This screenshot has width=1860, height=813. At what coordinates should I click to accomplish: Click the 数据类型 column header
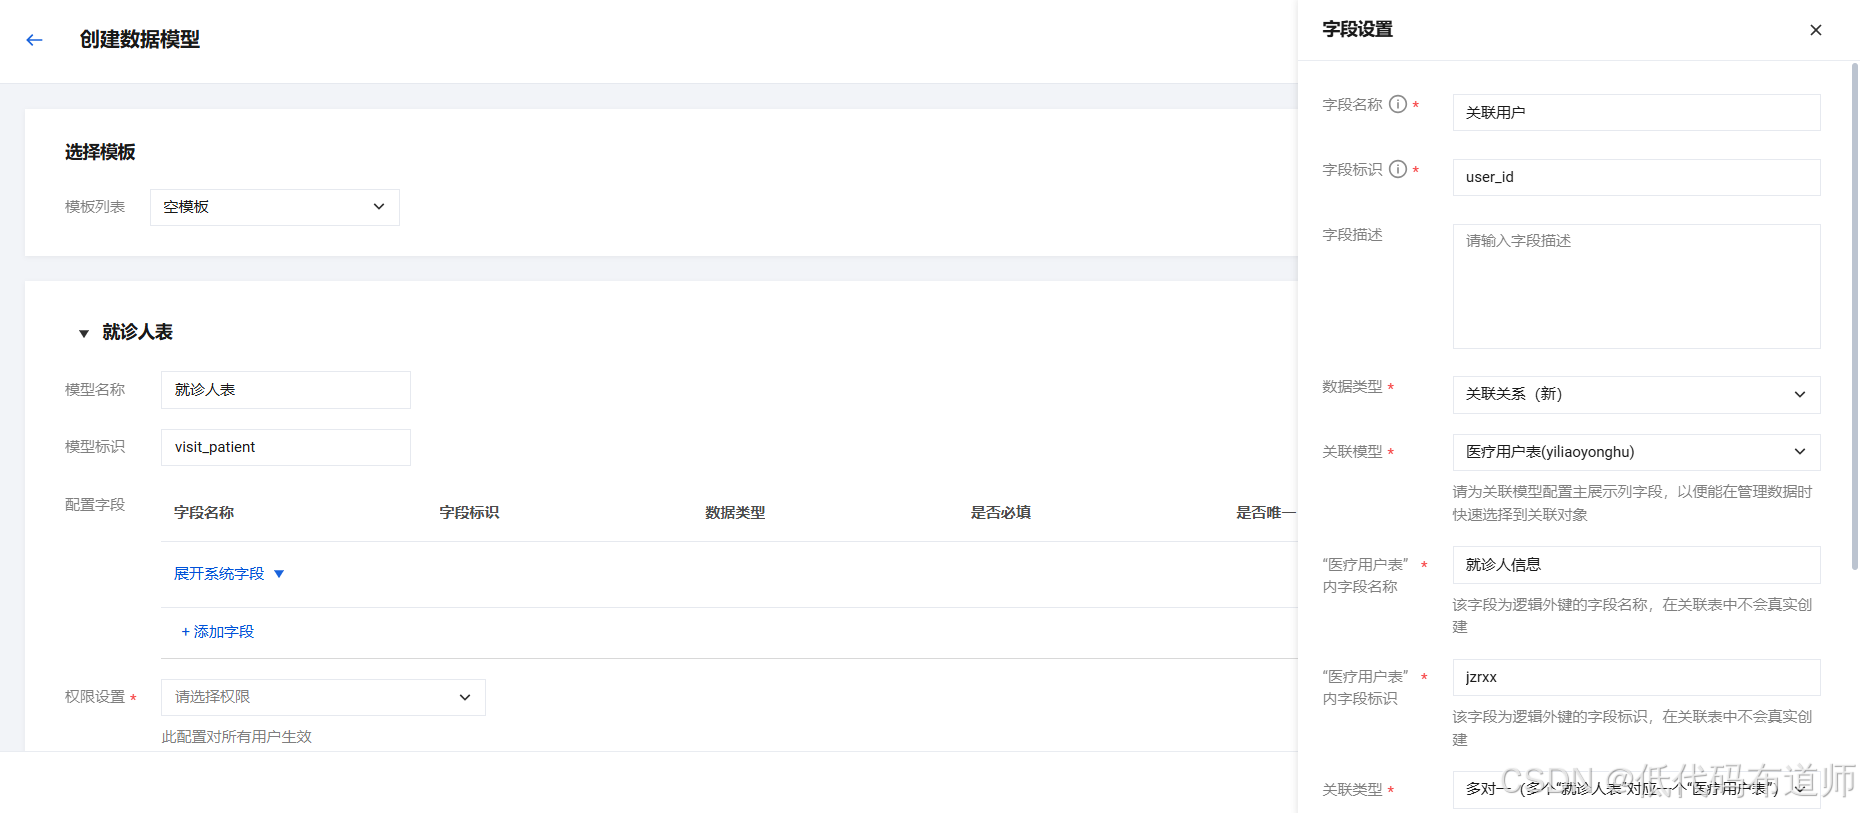[735, 512]
